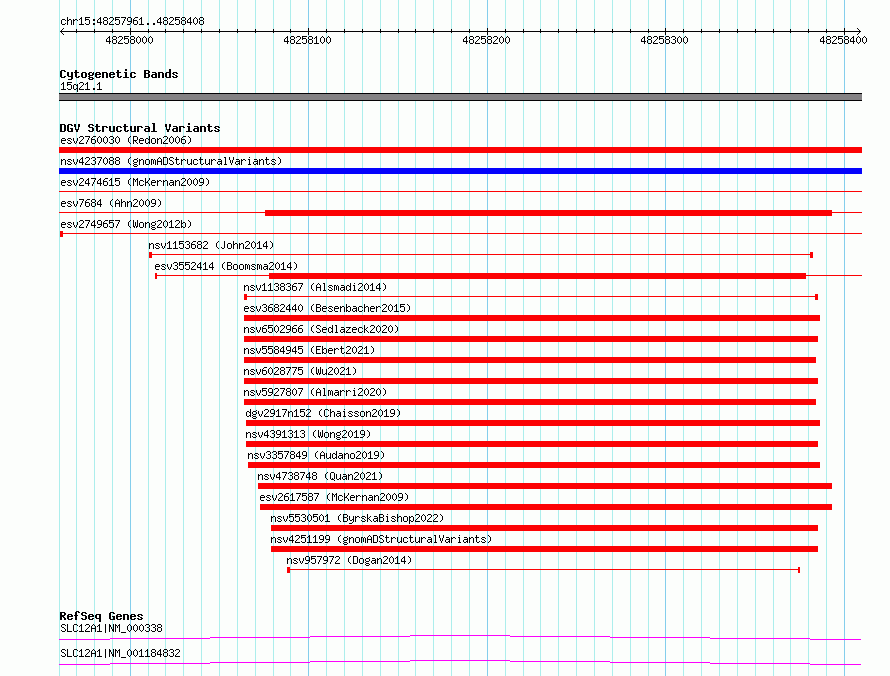Click dgv2917n152 (Chaisson2019) label
The width and height of the screenshot is (890, 676).
click(x=323, y=413)
